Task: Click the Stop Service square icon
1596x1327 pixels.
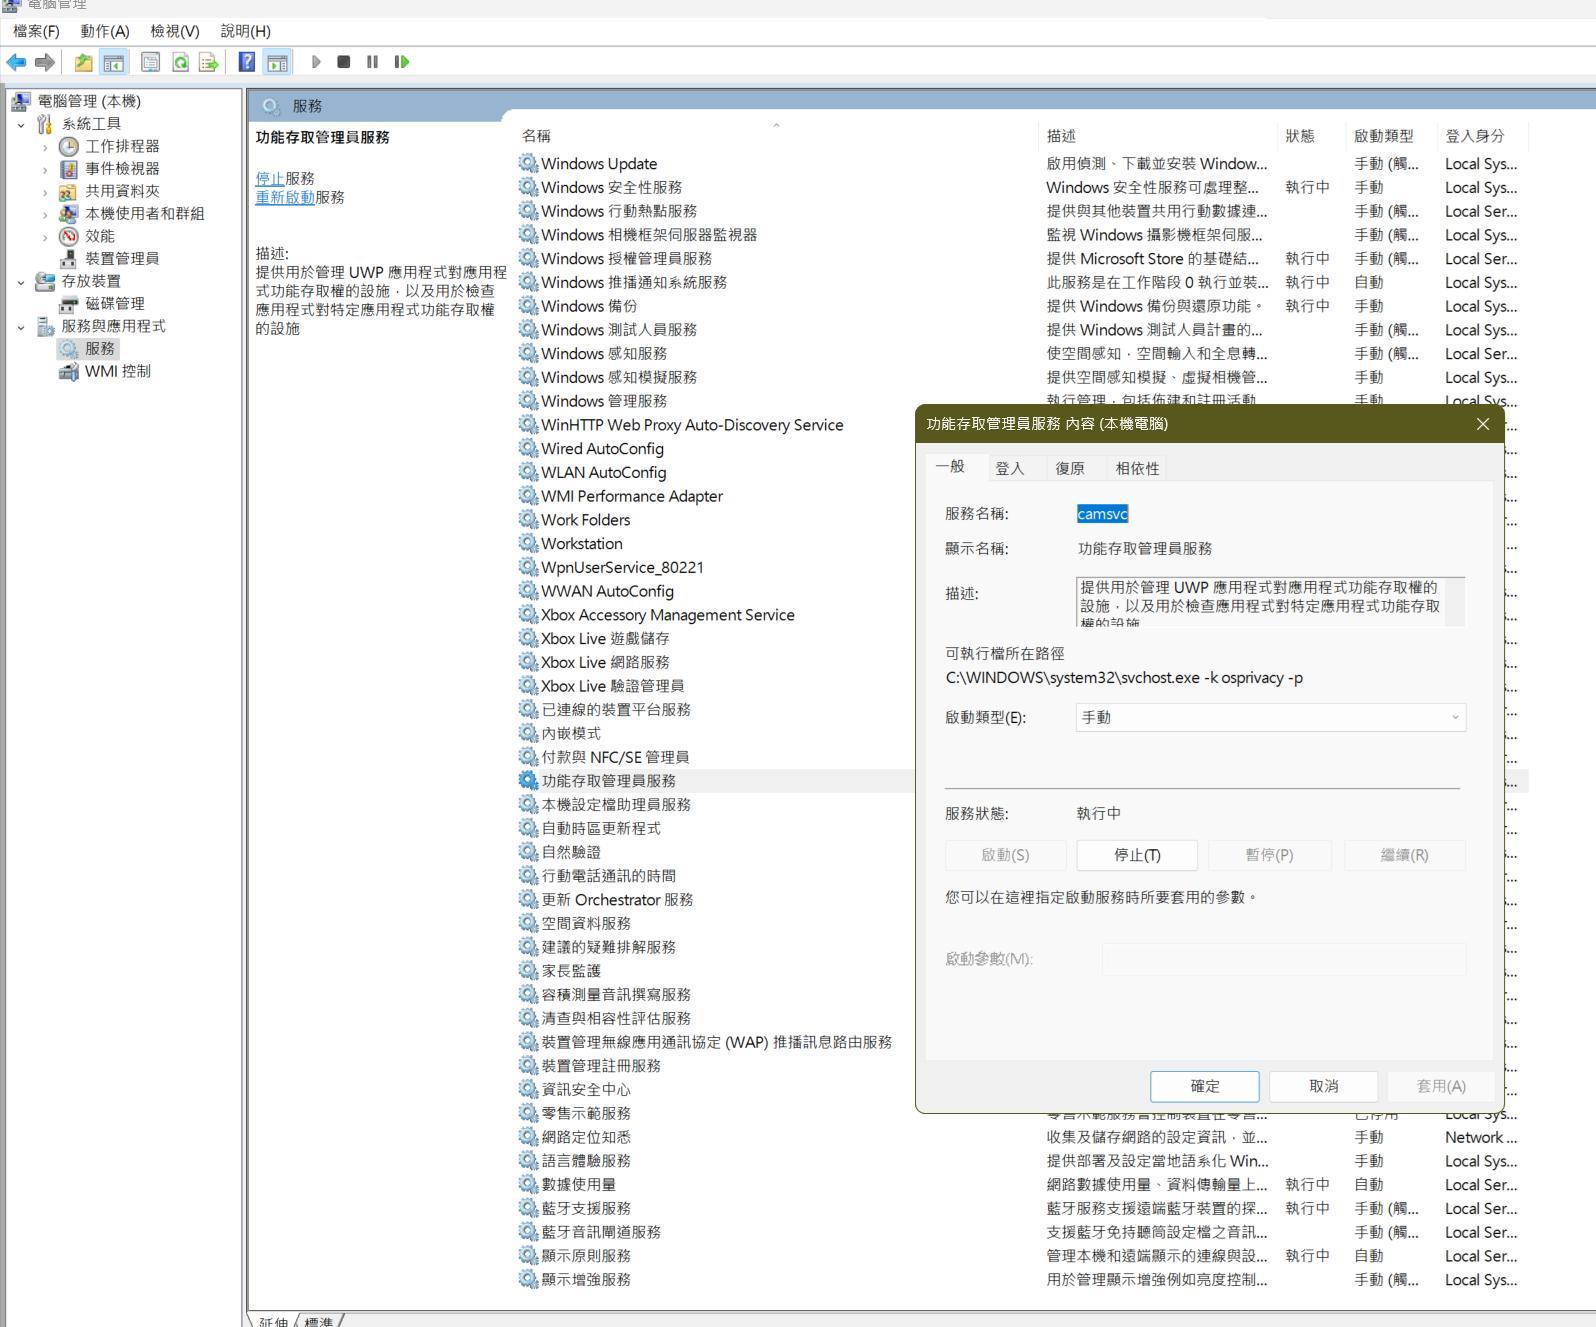Action: point(344,62)
